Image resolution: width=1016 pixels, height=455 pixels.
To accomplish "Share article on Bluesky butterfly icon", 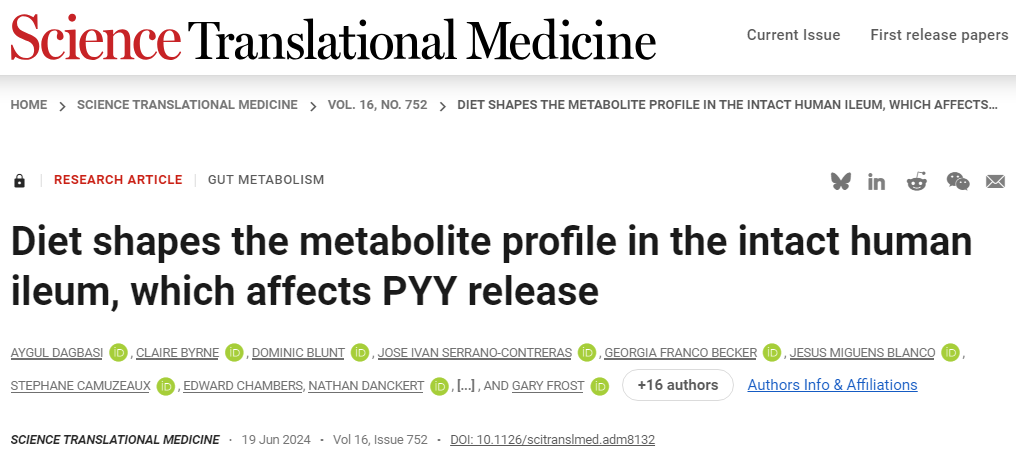I will point(840,181).
